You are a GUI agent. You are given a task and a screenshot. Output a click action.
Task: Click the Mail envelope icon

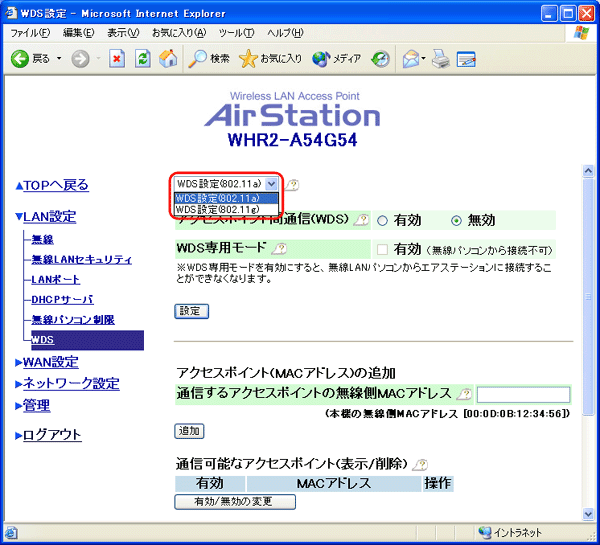point(411,59)
